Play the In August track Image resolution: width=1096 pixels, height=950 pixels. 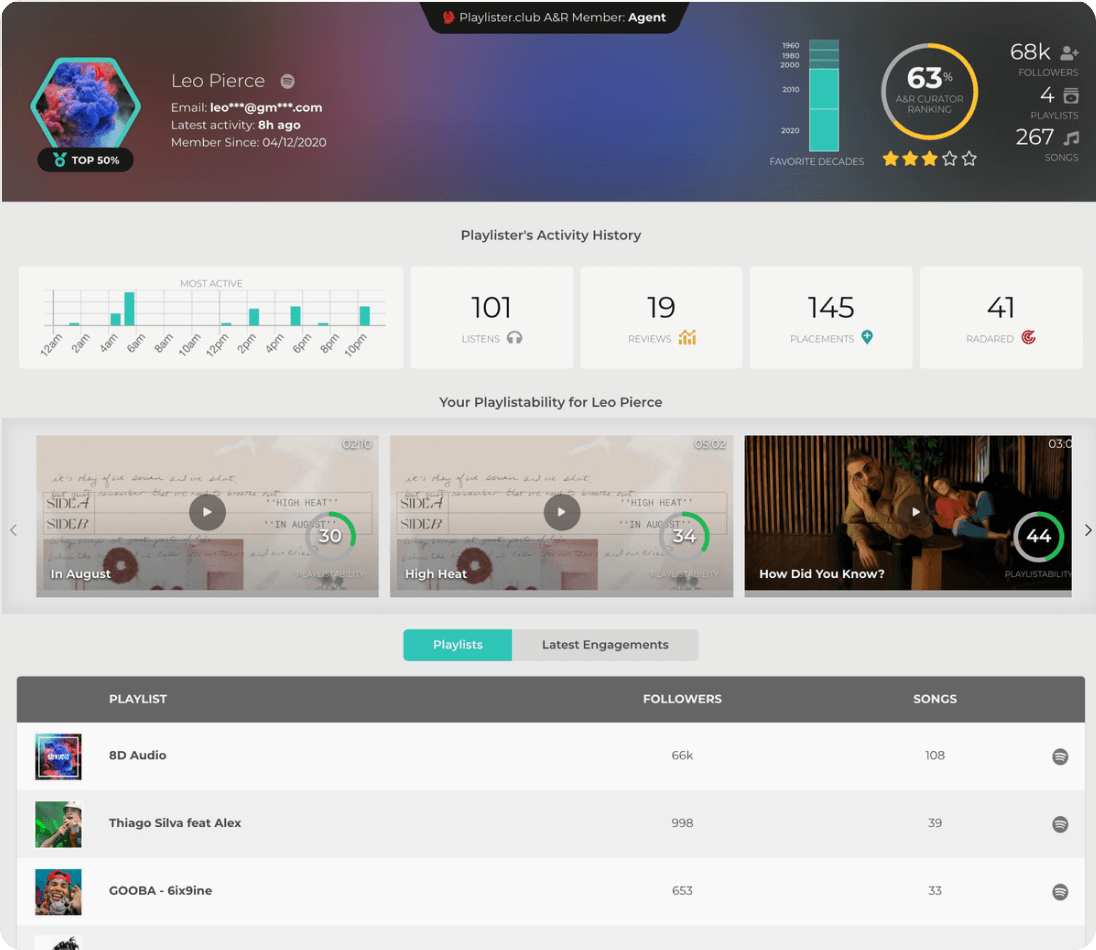207,512
